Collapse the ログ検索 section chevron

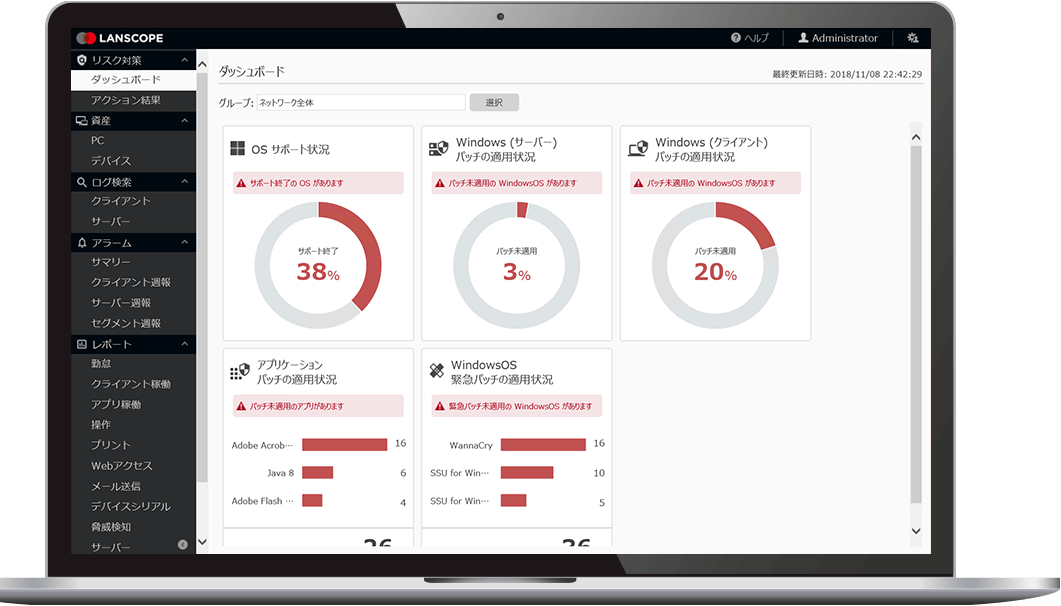(185, 181)
